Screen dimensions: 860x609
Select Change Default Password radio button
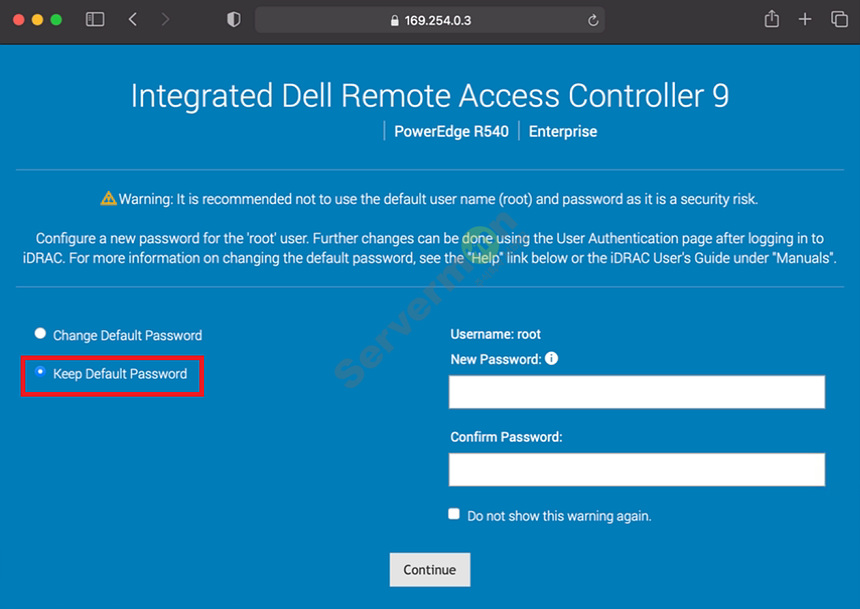pyautogui.click(x=40, y=333)
